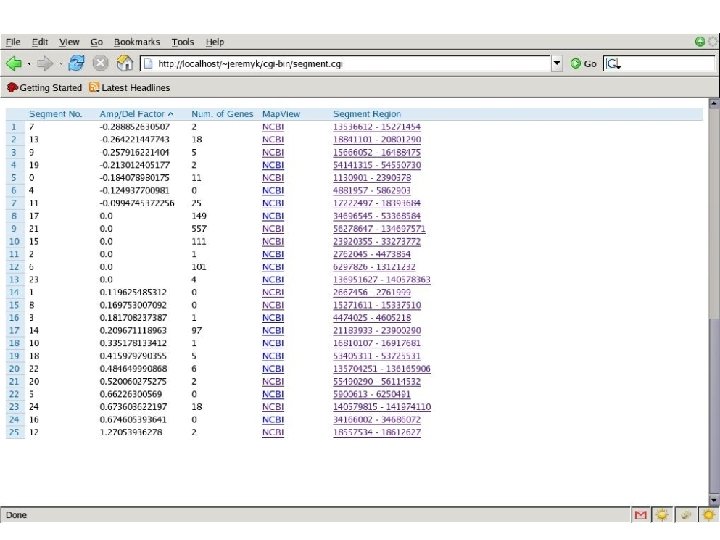Open the File menu
Viewport: 720px width, 540px height.
(x=13, y=42)
